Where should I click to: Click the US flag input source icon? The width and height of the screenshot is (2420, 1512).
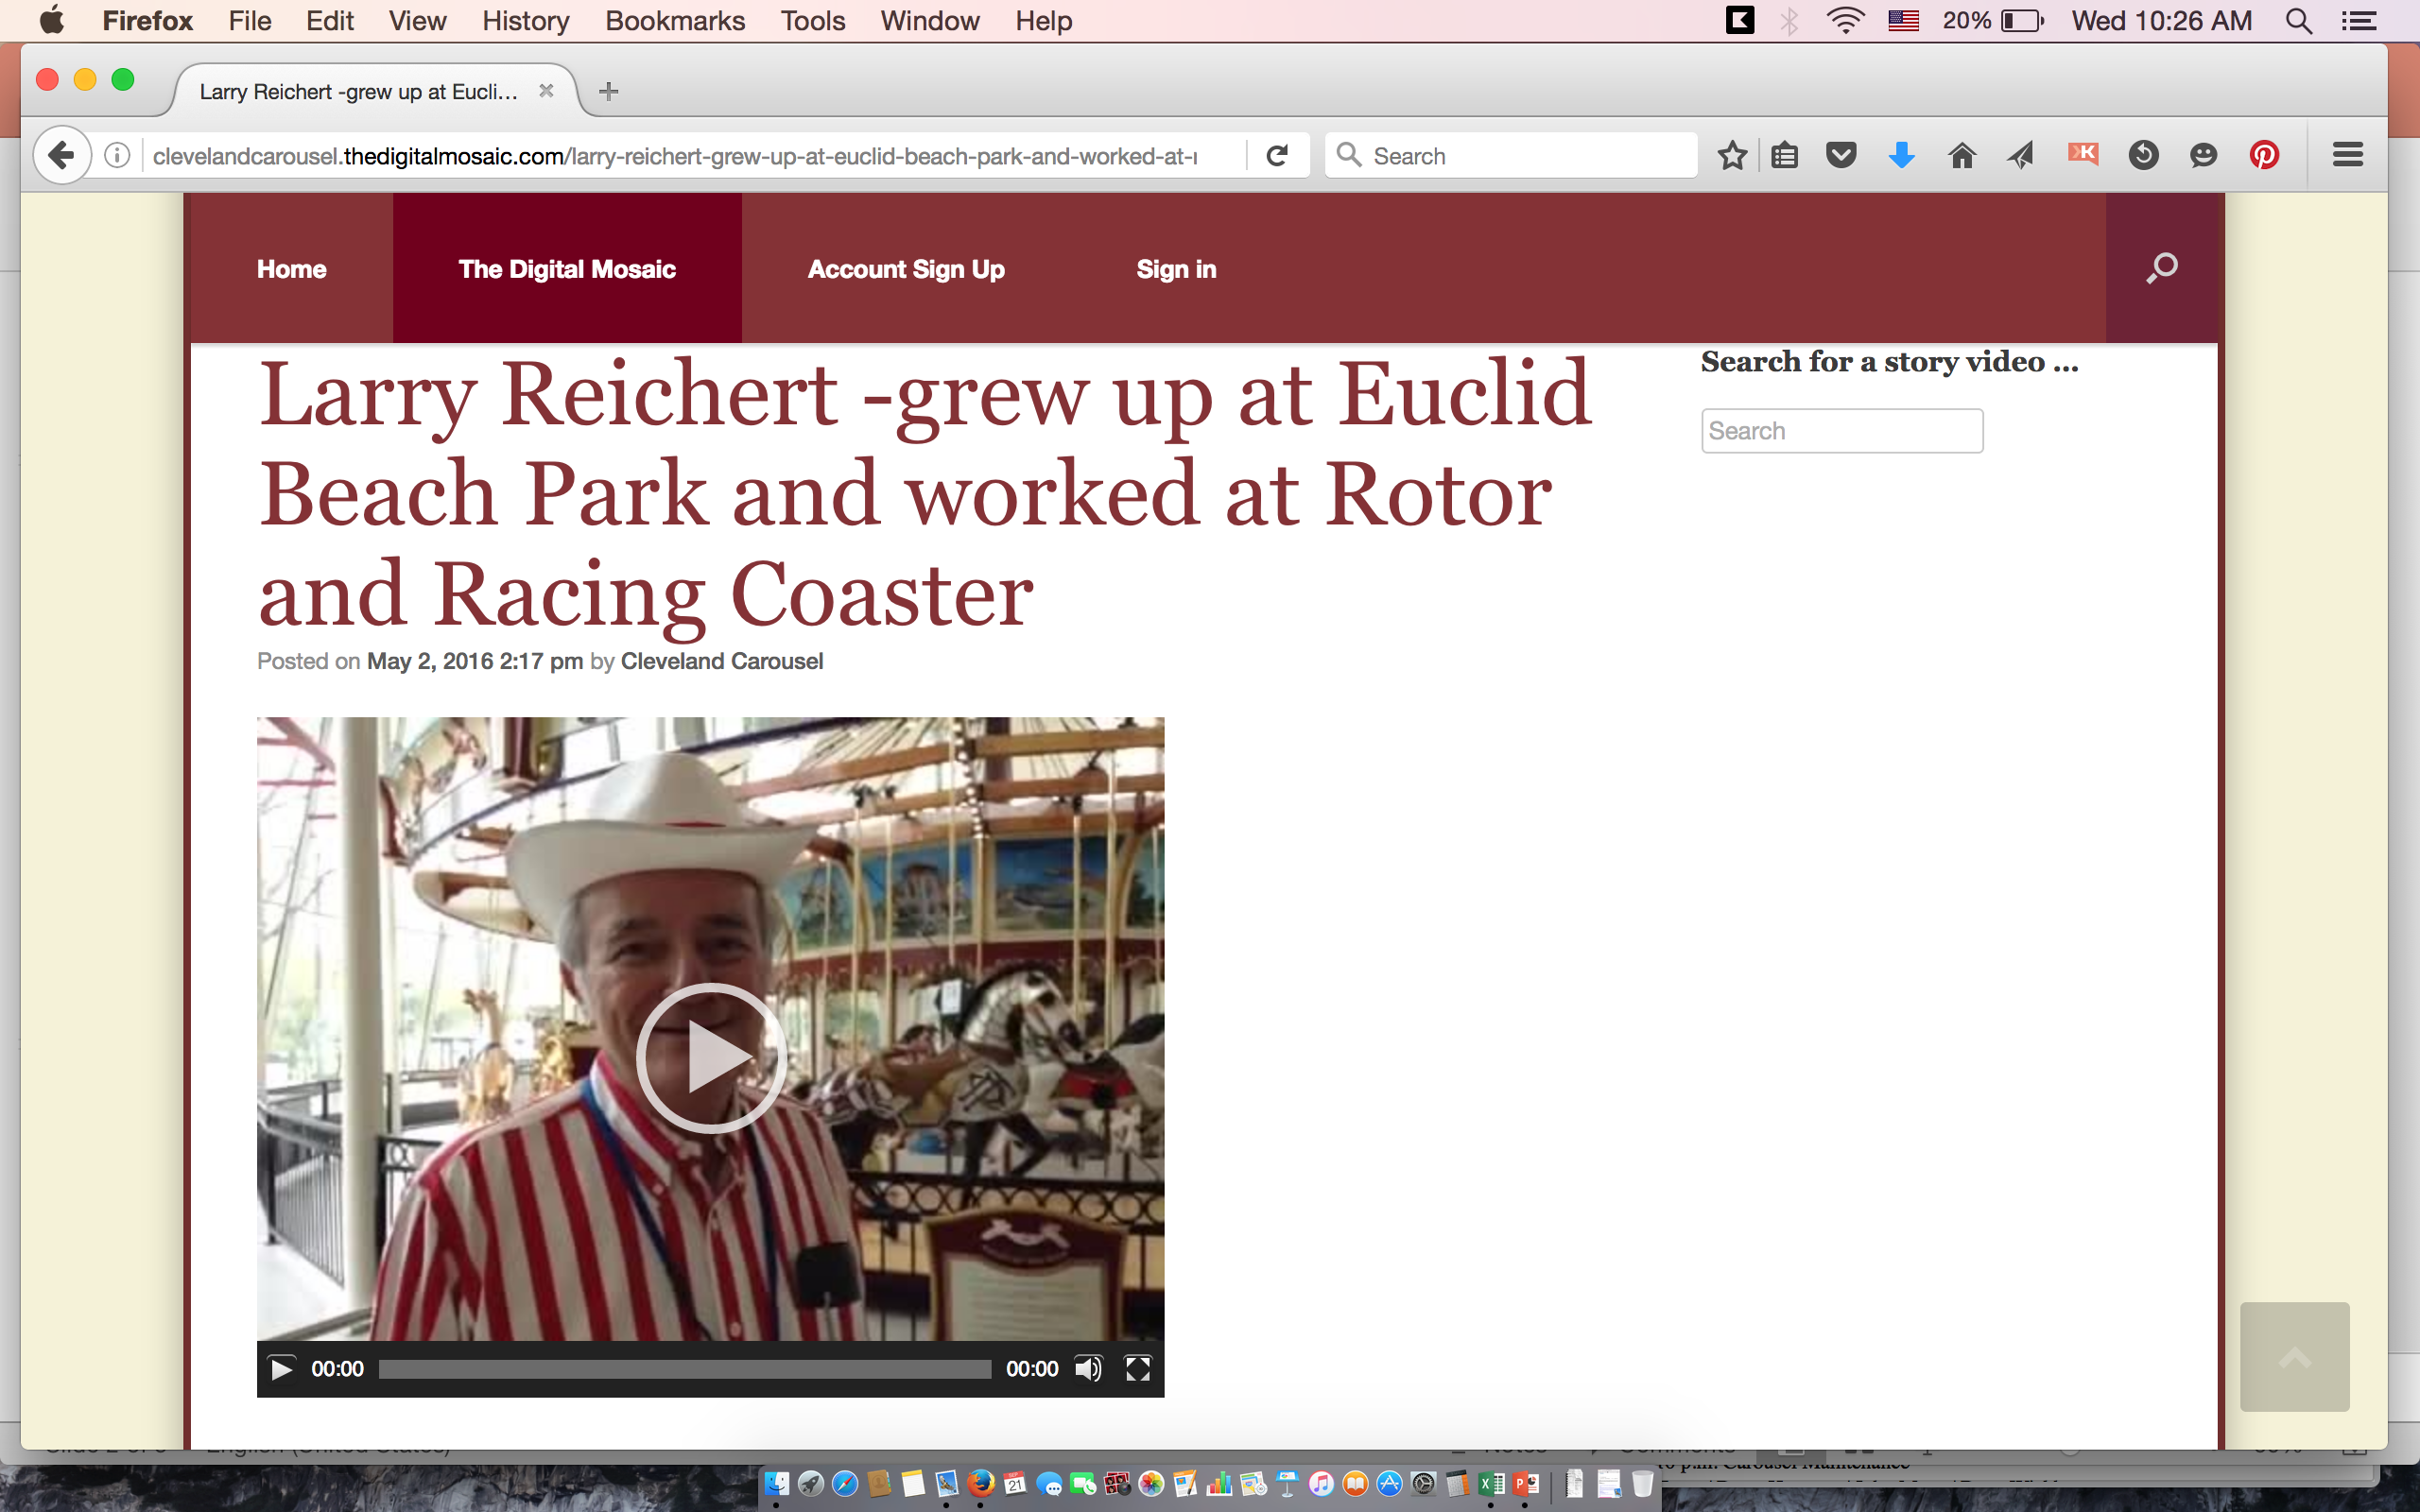pyautogui.click(x=1903, y=21)
